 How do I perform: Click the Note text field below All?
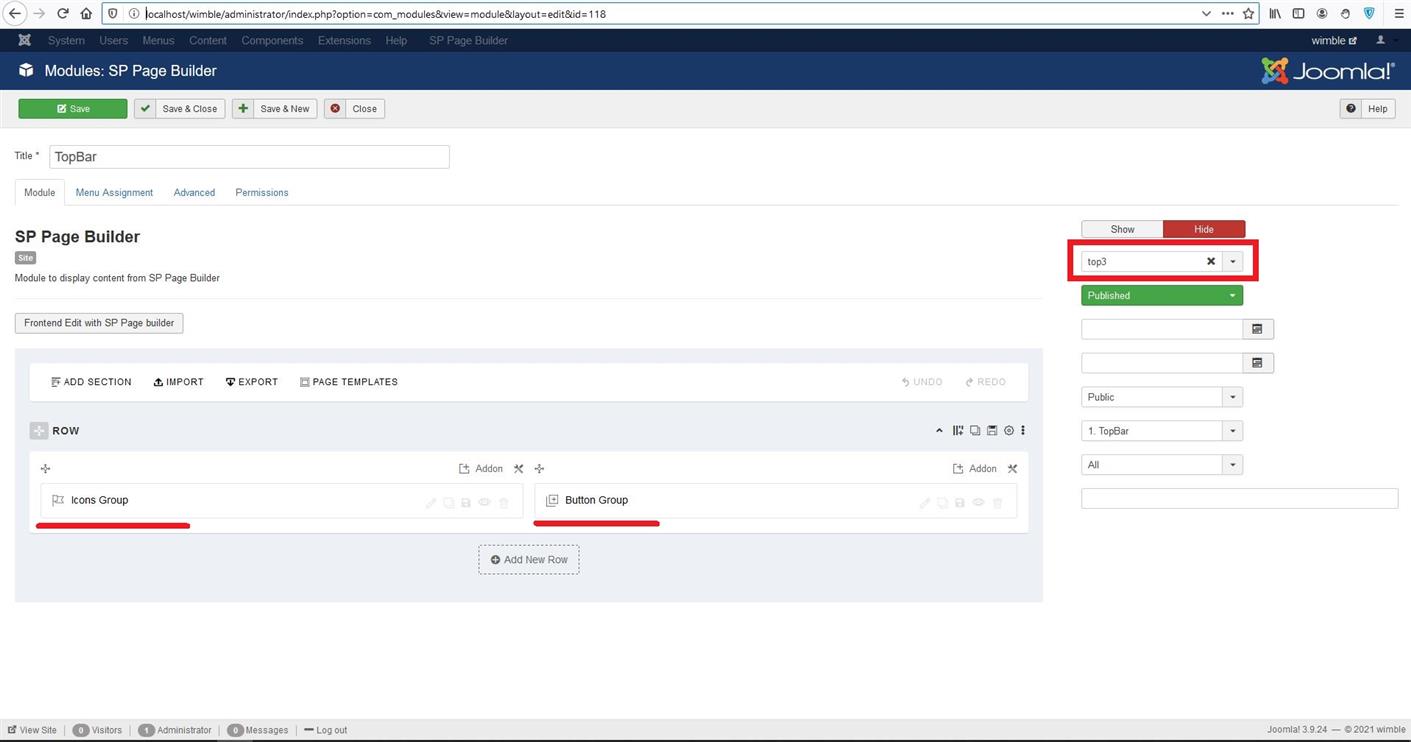tap(1239, 498)
